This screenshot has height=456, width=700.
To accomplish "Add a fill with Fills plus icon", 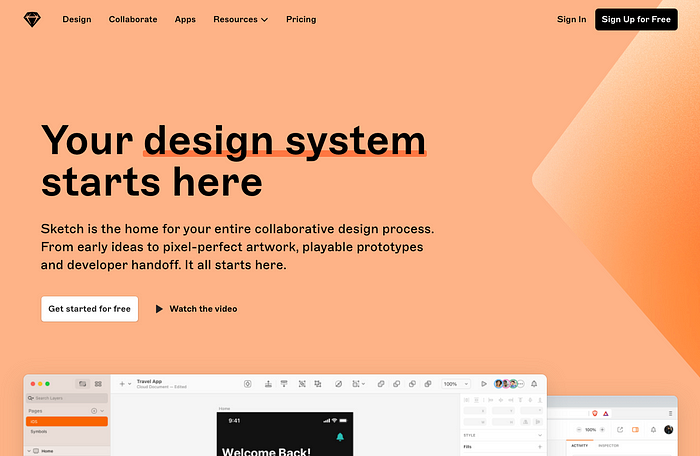I will click(540, 447).
